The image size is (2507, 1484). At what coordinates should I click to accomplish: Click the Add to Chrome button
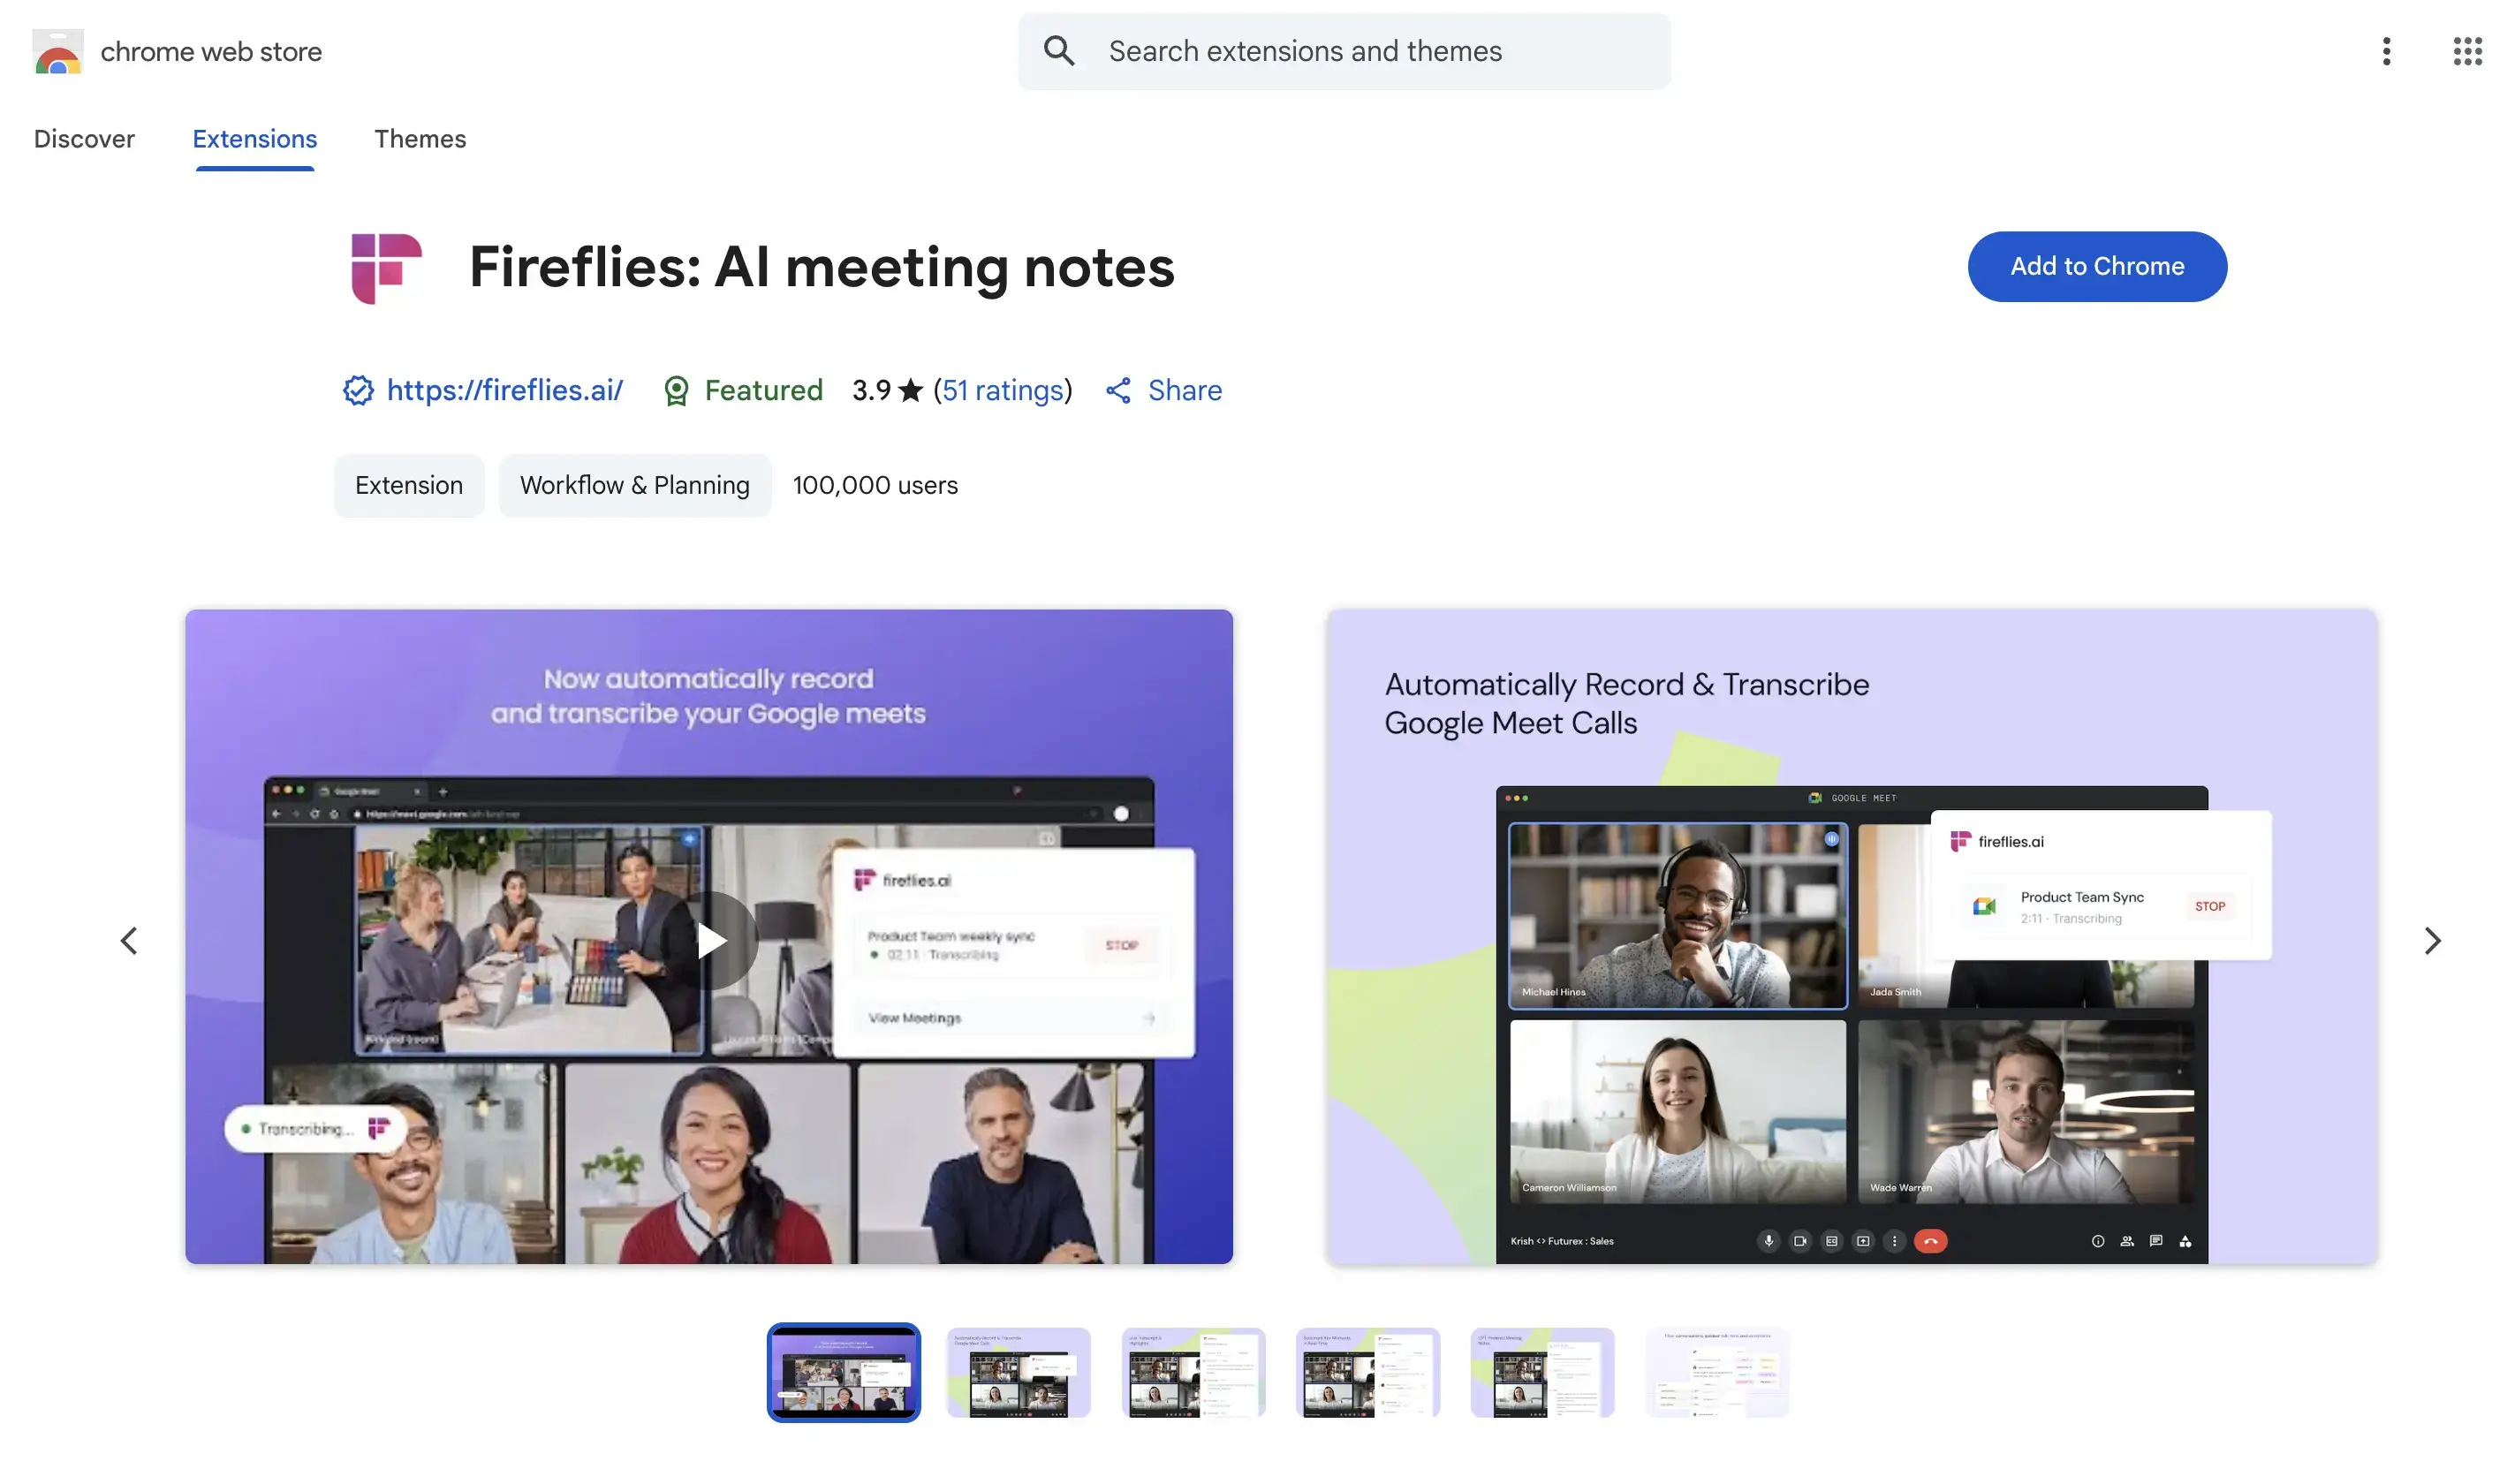pyautogui.click(x=2096, y=266)
